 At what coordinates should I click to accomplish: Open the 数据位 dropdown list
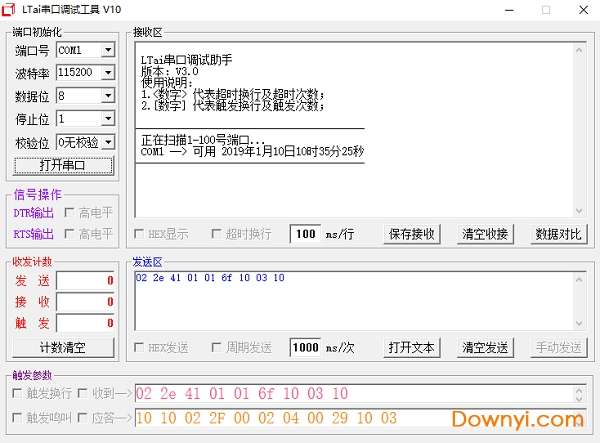point(108,96)
